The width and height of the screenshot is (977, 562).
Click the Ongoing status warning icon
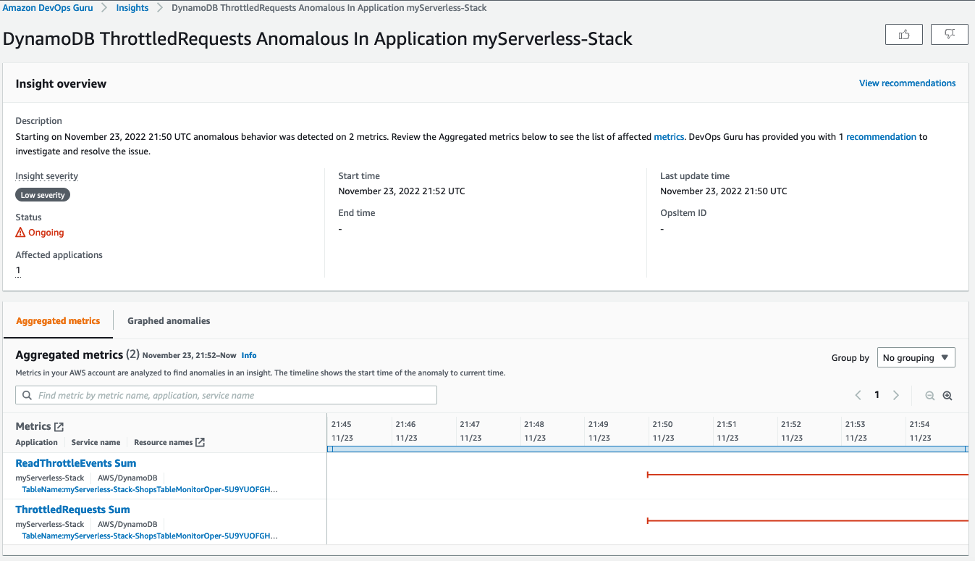pyautogui.click(x=21, y=232)
